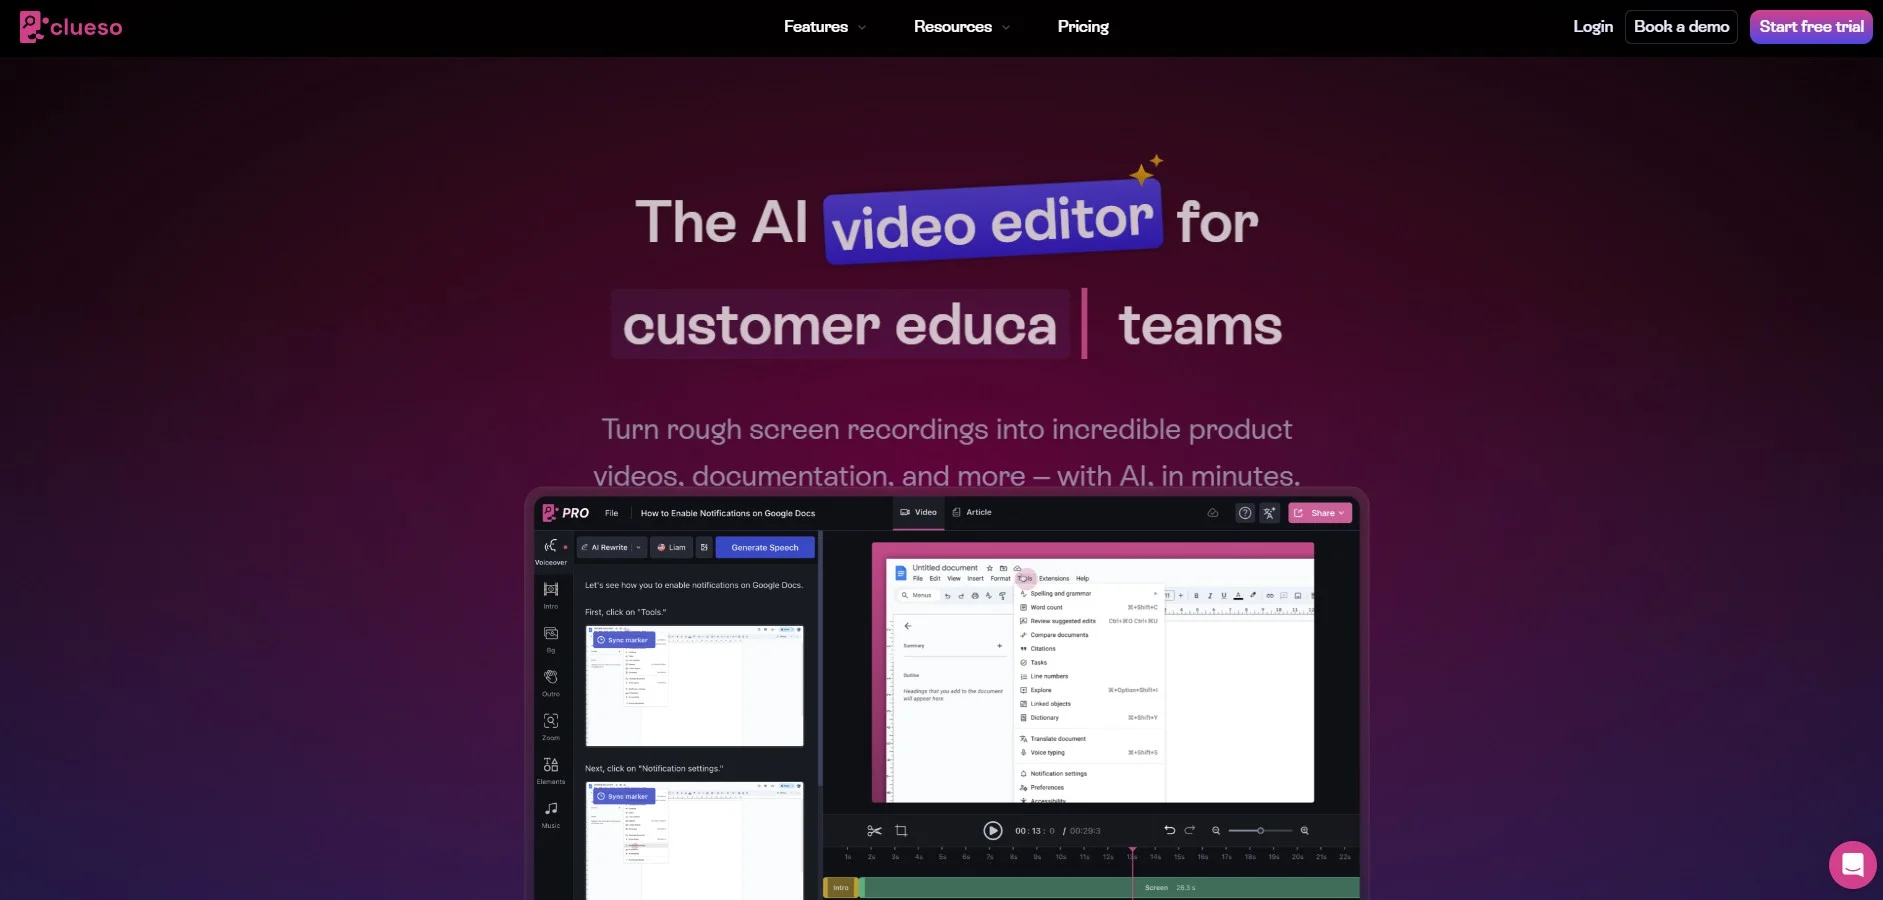Open the chat support widget
Viewport: 1883px width, 900px height.
click(x=1852, y=865)
